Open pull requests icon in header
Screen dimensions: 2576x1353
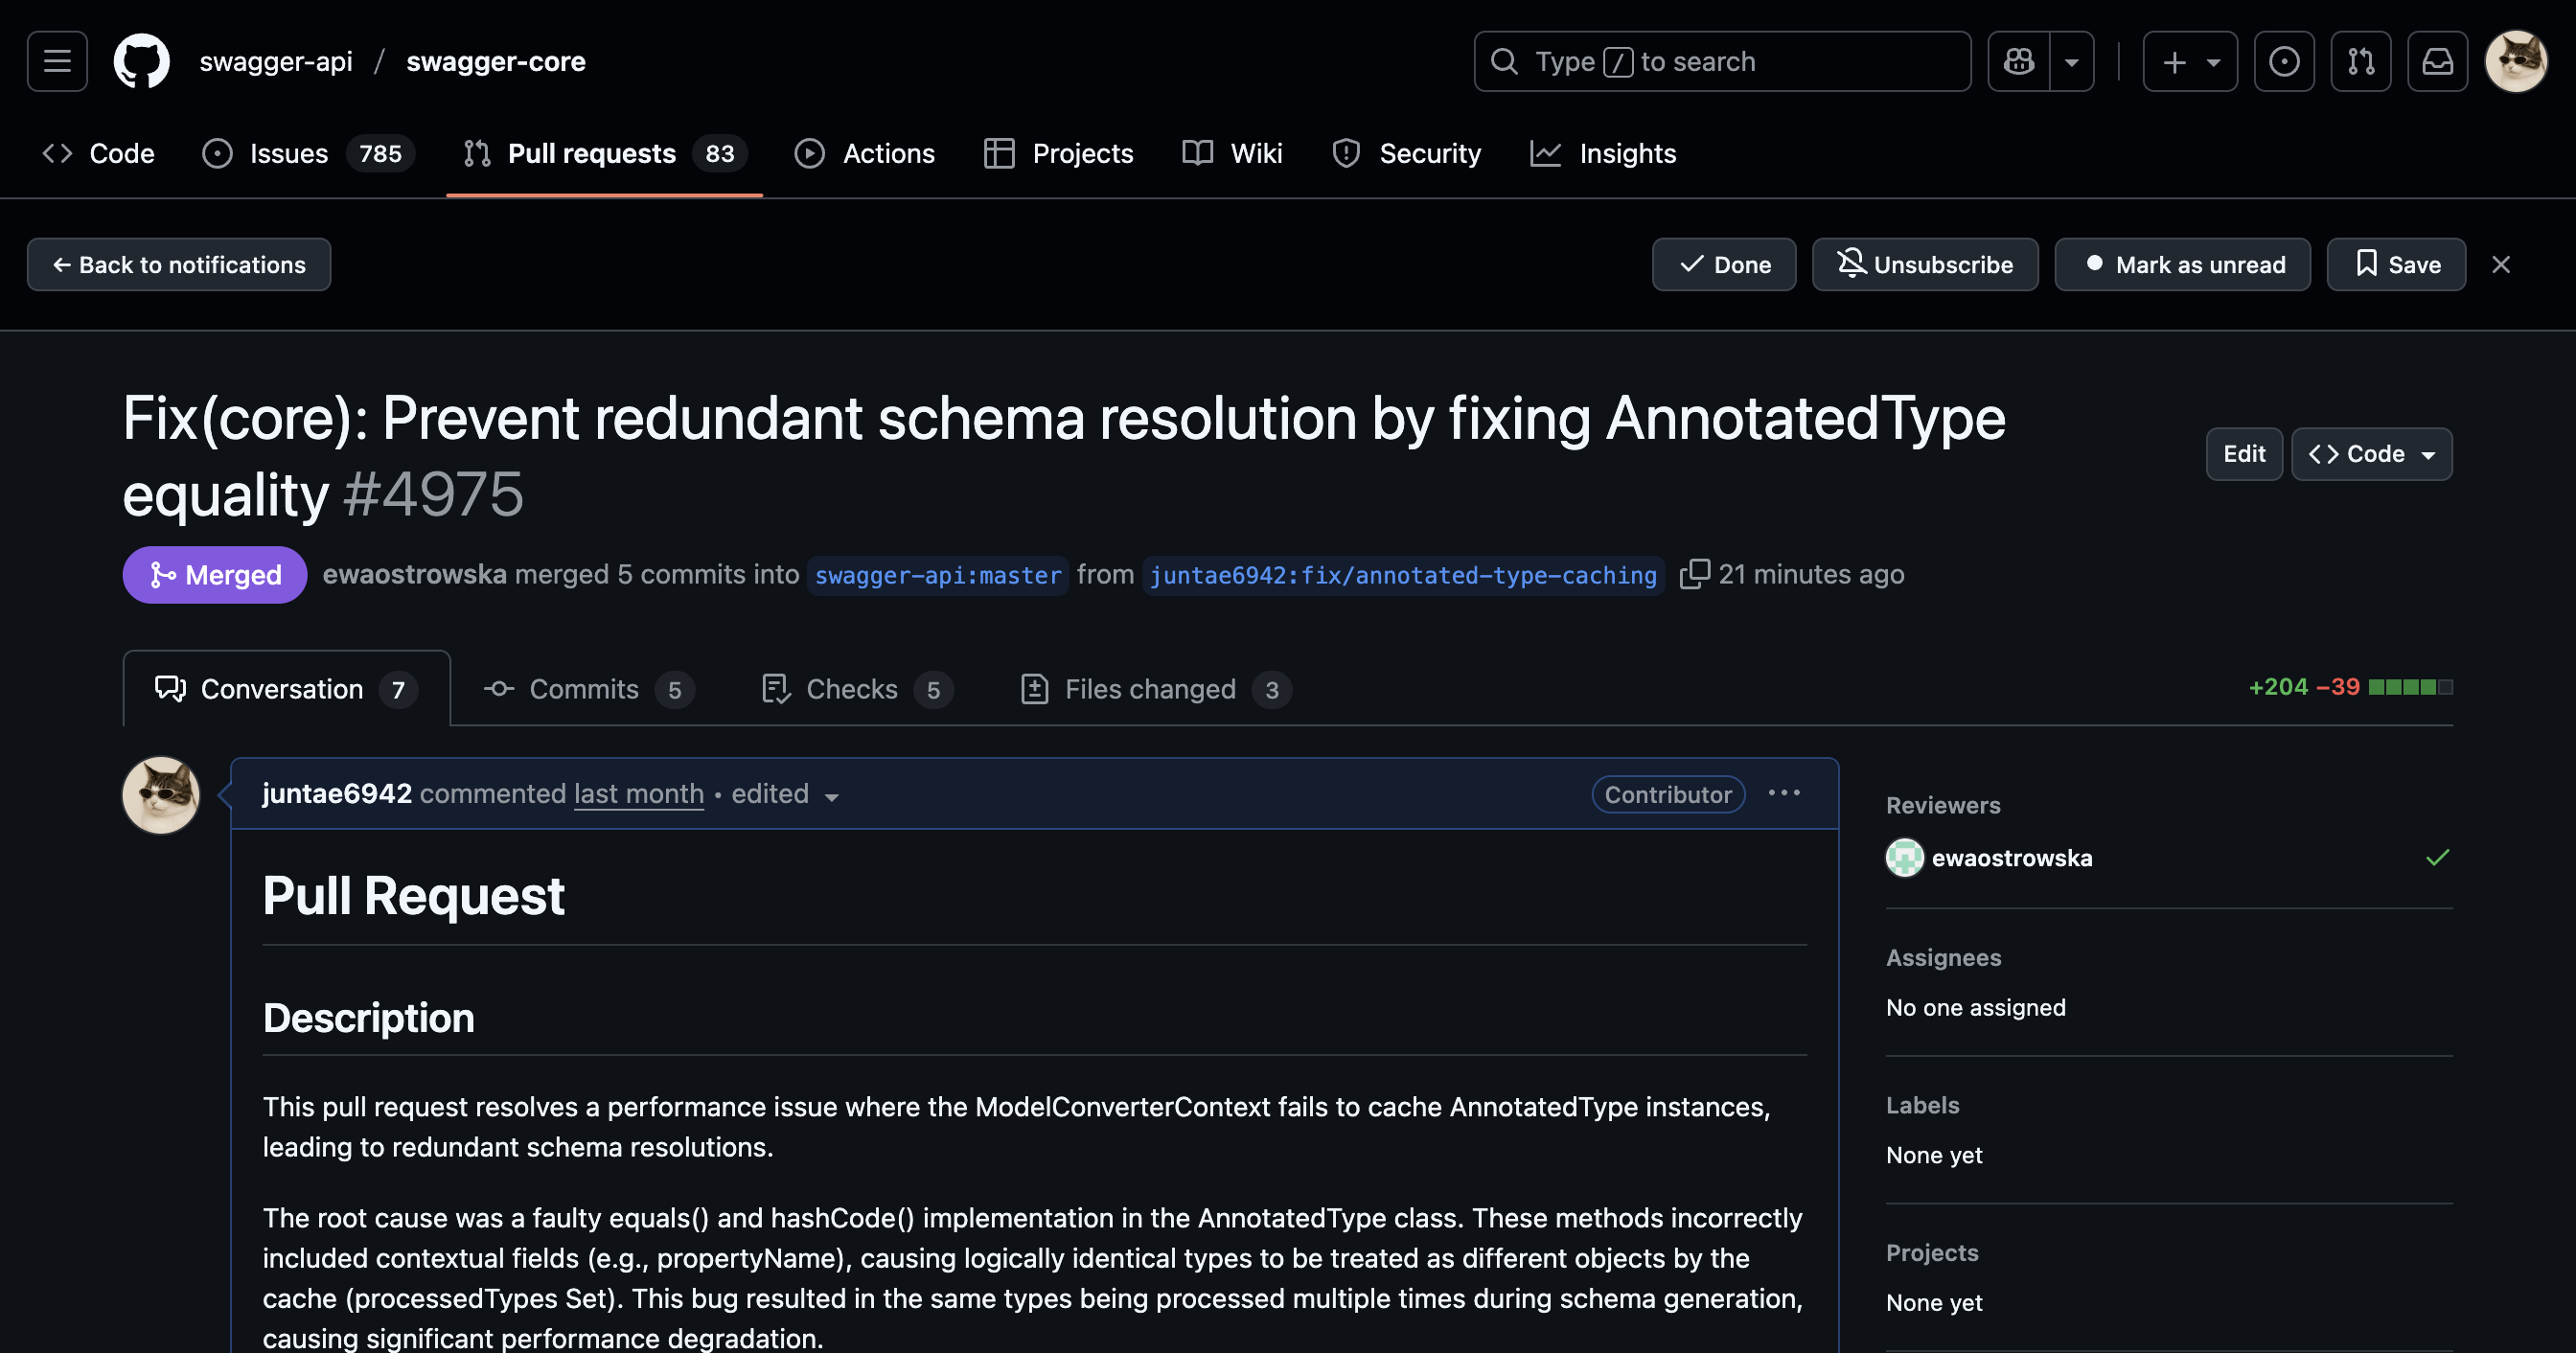pos(2361,62)
